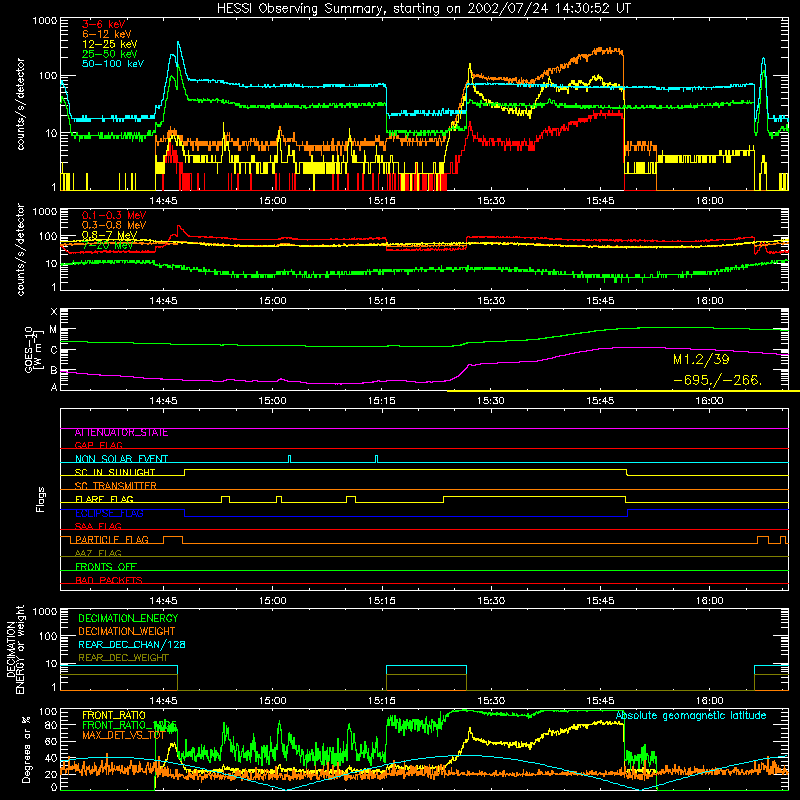Click the FRONTS_OFF flag label
The width and height of the screenshot is (800, 800).
[106, 567]
